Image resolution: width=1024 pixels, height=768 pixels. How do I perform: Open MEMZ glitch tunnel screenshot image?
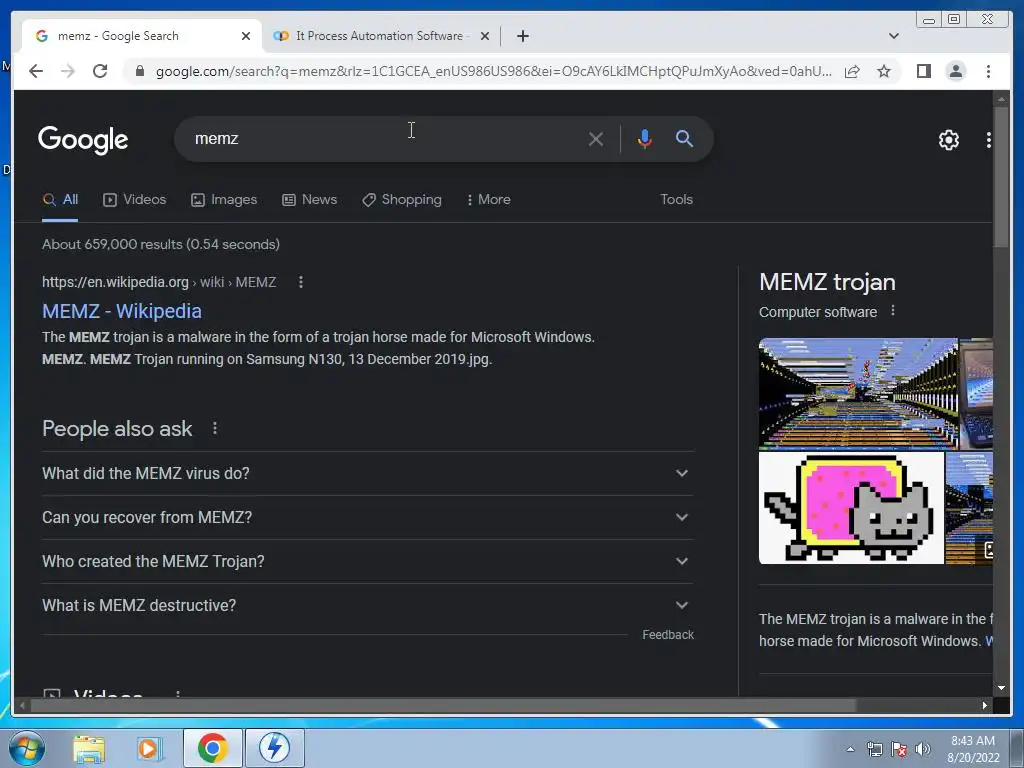pos(858,393)
